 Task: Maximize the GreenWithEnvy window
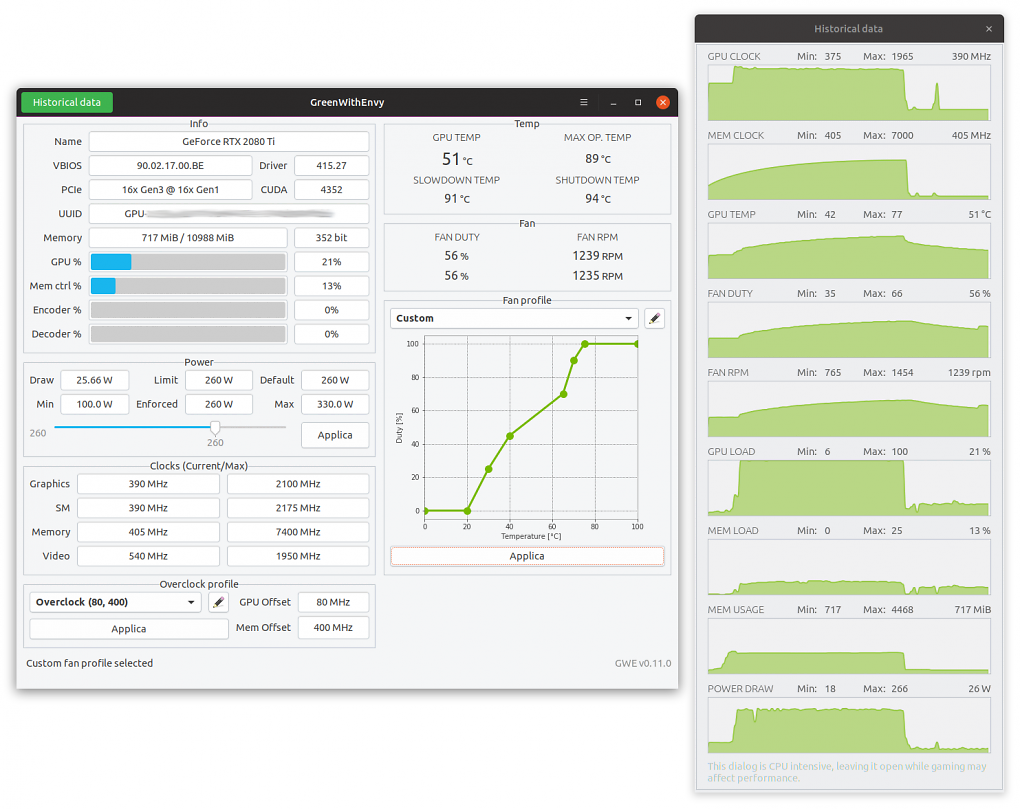[x=638, y=102]
